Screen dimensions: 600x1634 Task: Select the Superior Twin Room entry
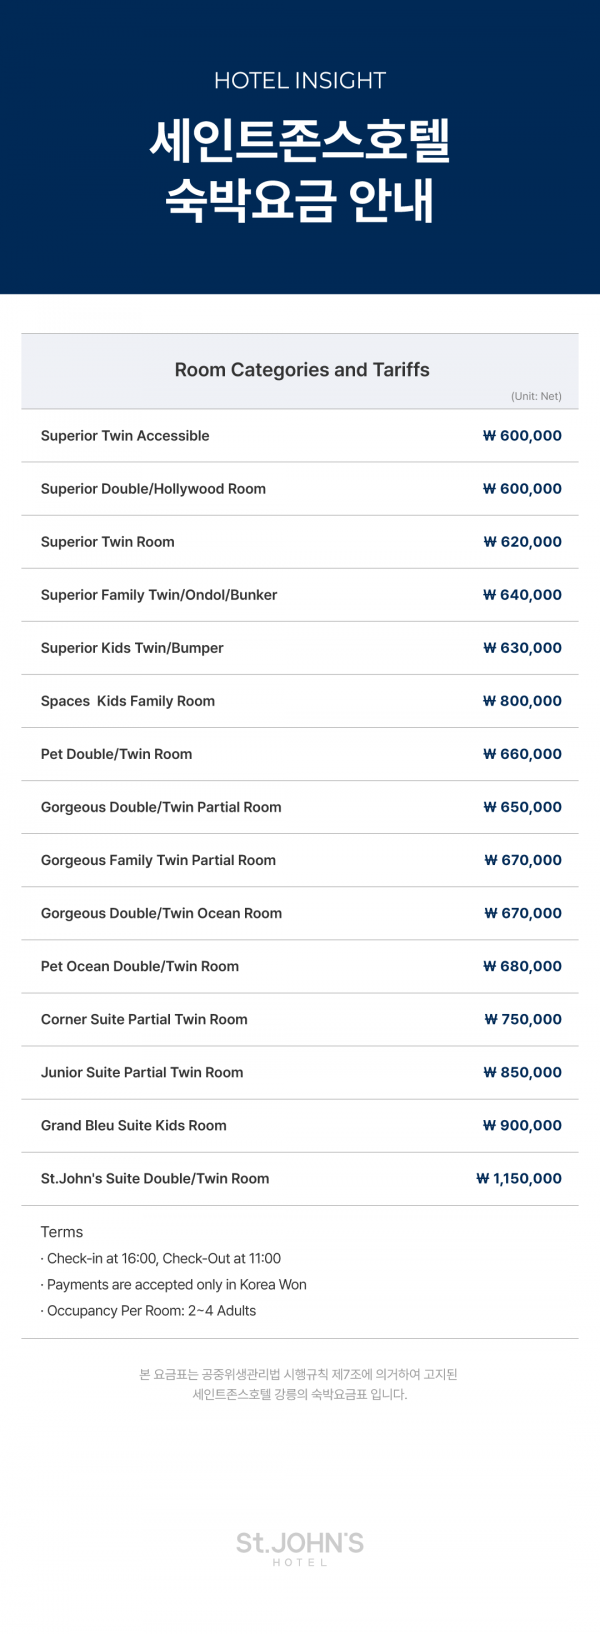click(x=300, y=542)
